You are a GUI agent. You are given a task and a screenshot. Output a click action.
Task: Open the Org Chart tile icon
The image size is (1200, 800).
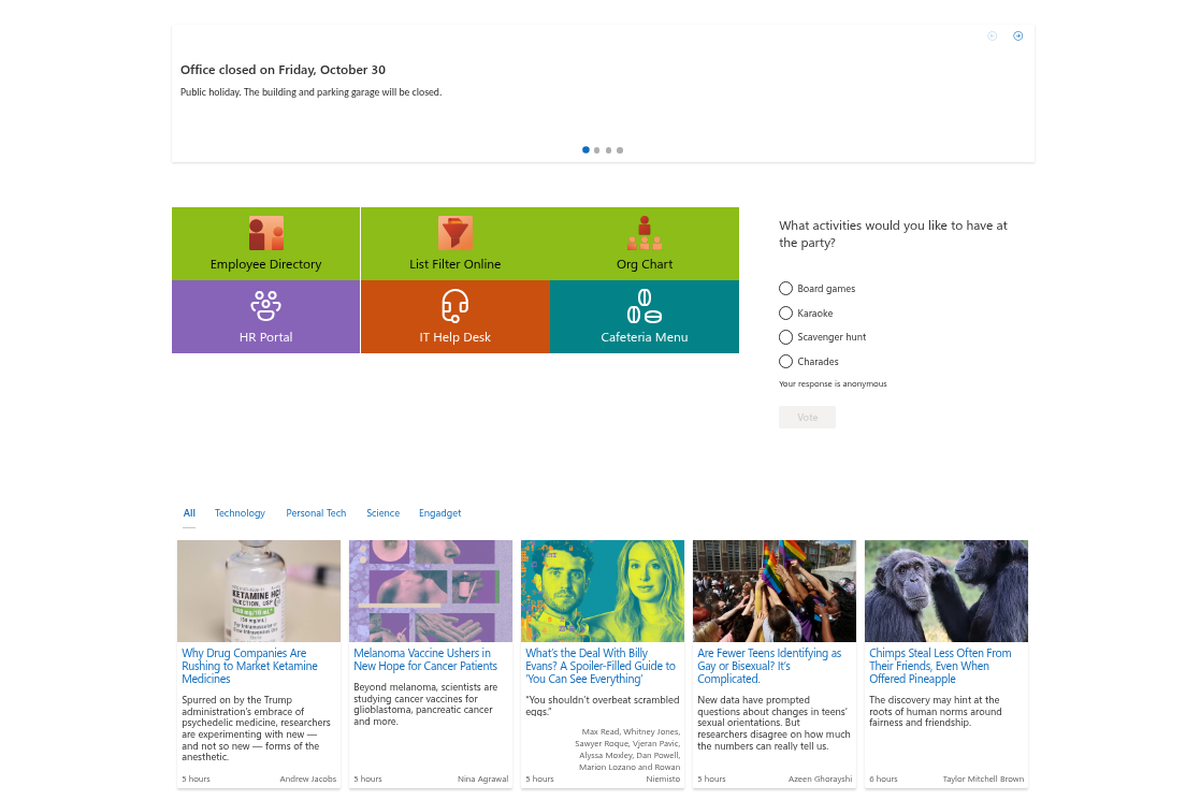point(644,233)
